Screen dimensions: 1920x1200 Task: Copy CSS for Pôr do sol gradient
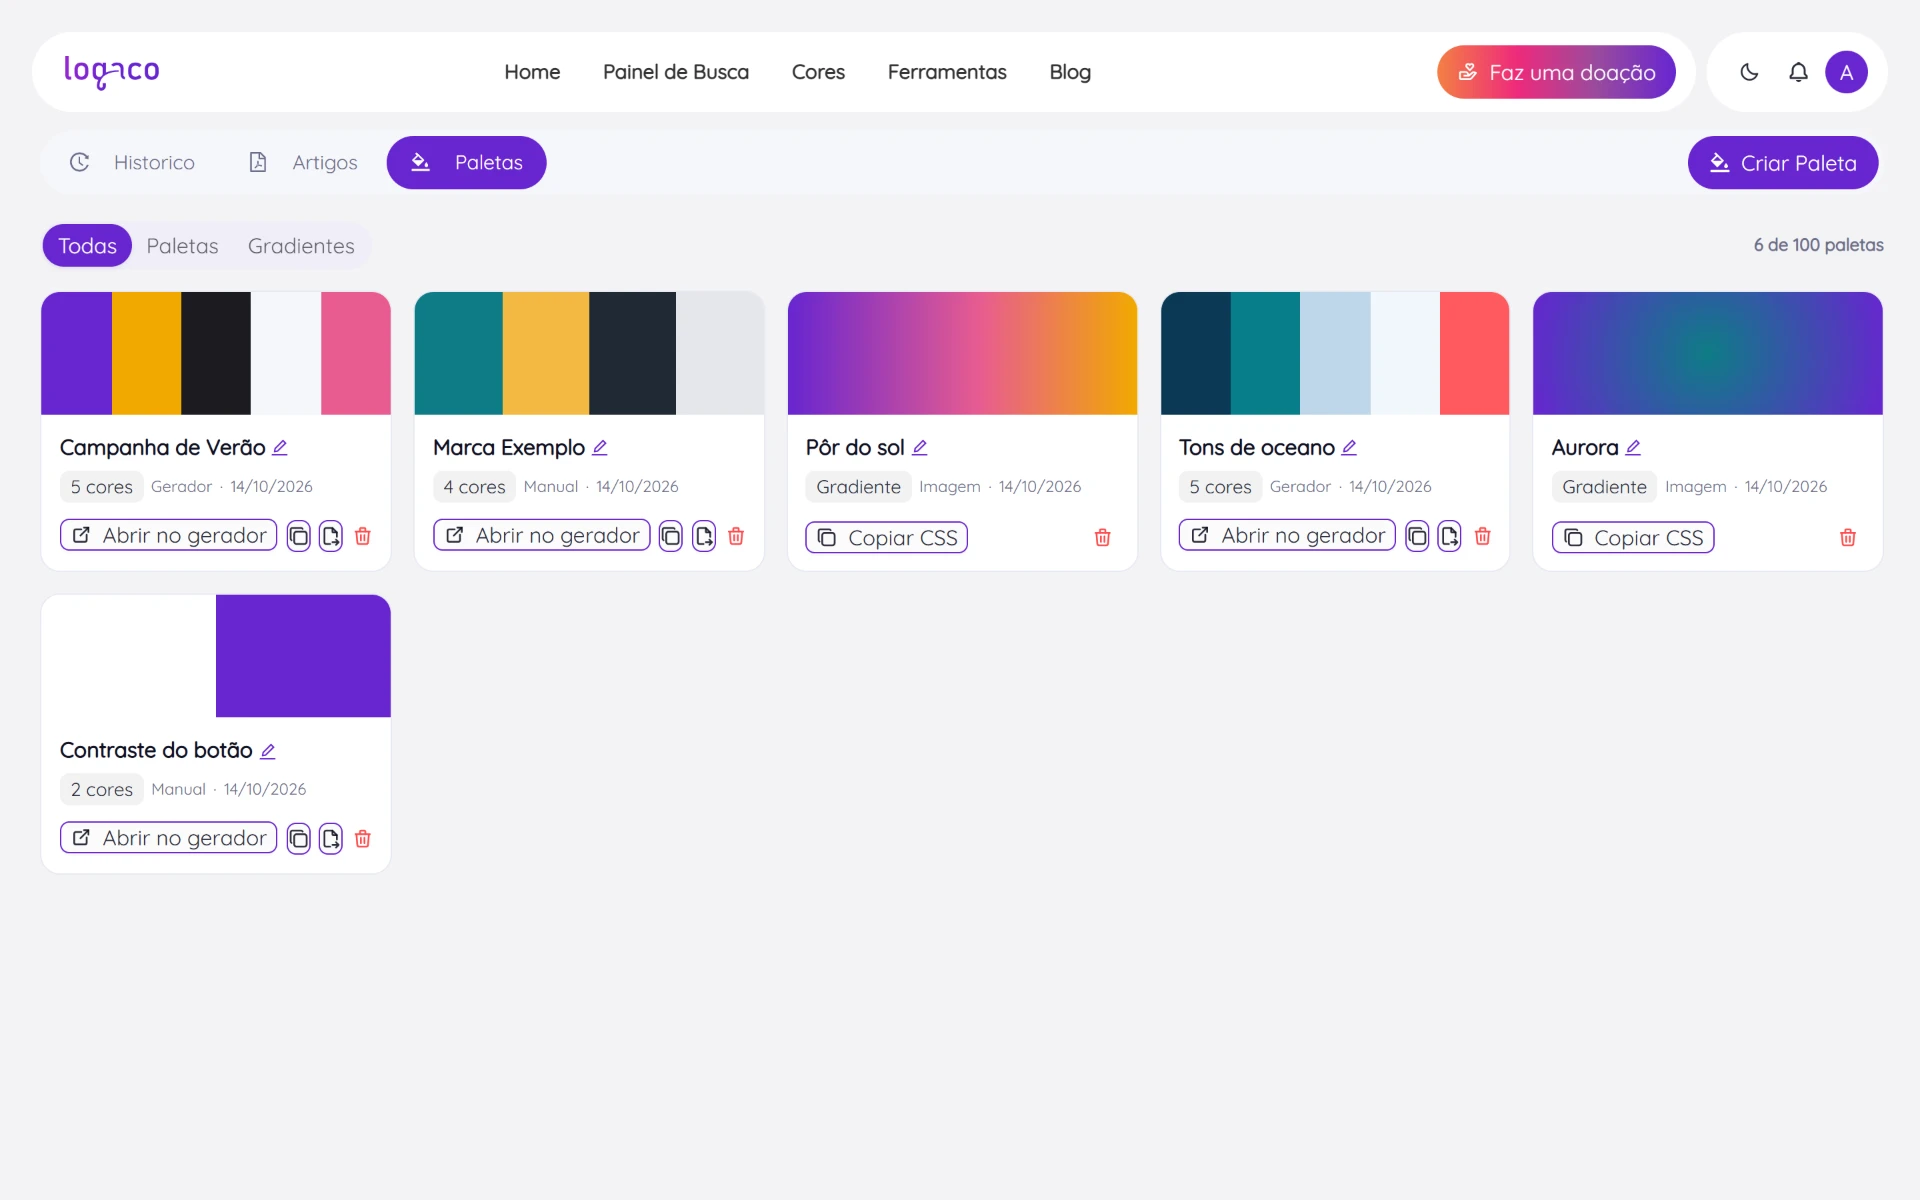(x=887, y=538)
